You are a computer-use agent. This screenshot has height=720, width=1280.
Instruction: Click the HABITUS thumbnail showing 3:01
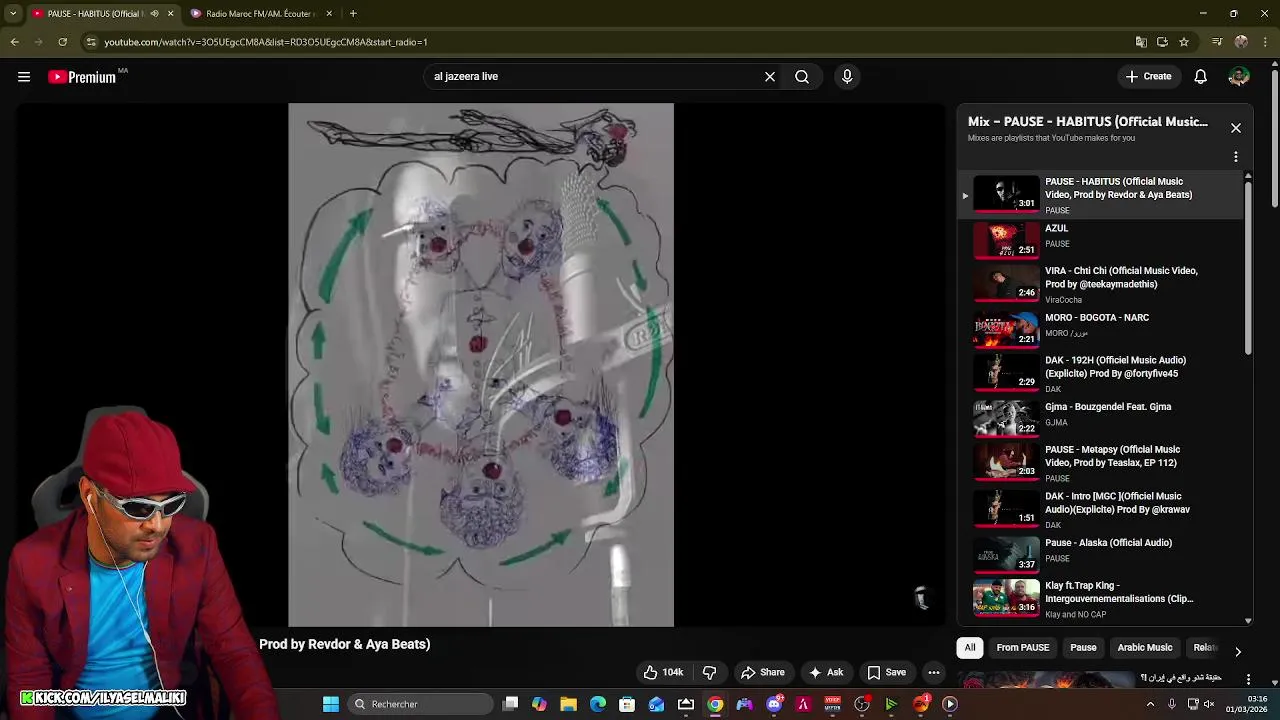click(x=1006, y=195)
